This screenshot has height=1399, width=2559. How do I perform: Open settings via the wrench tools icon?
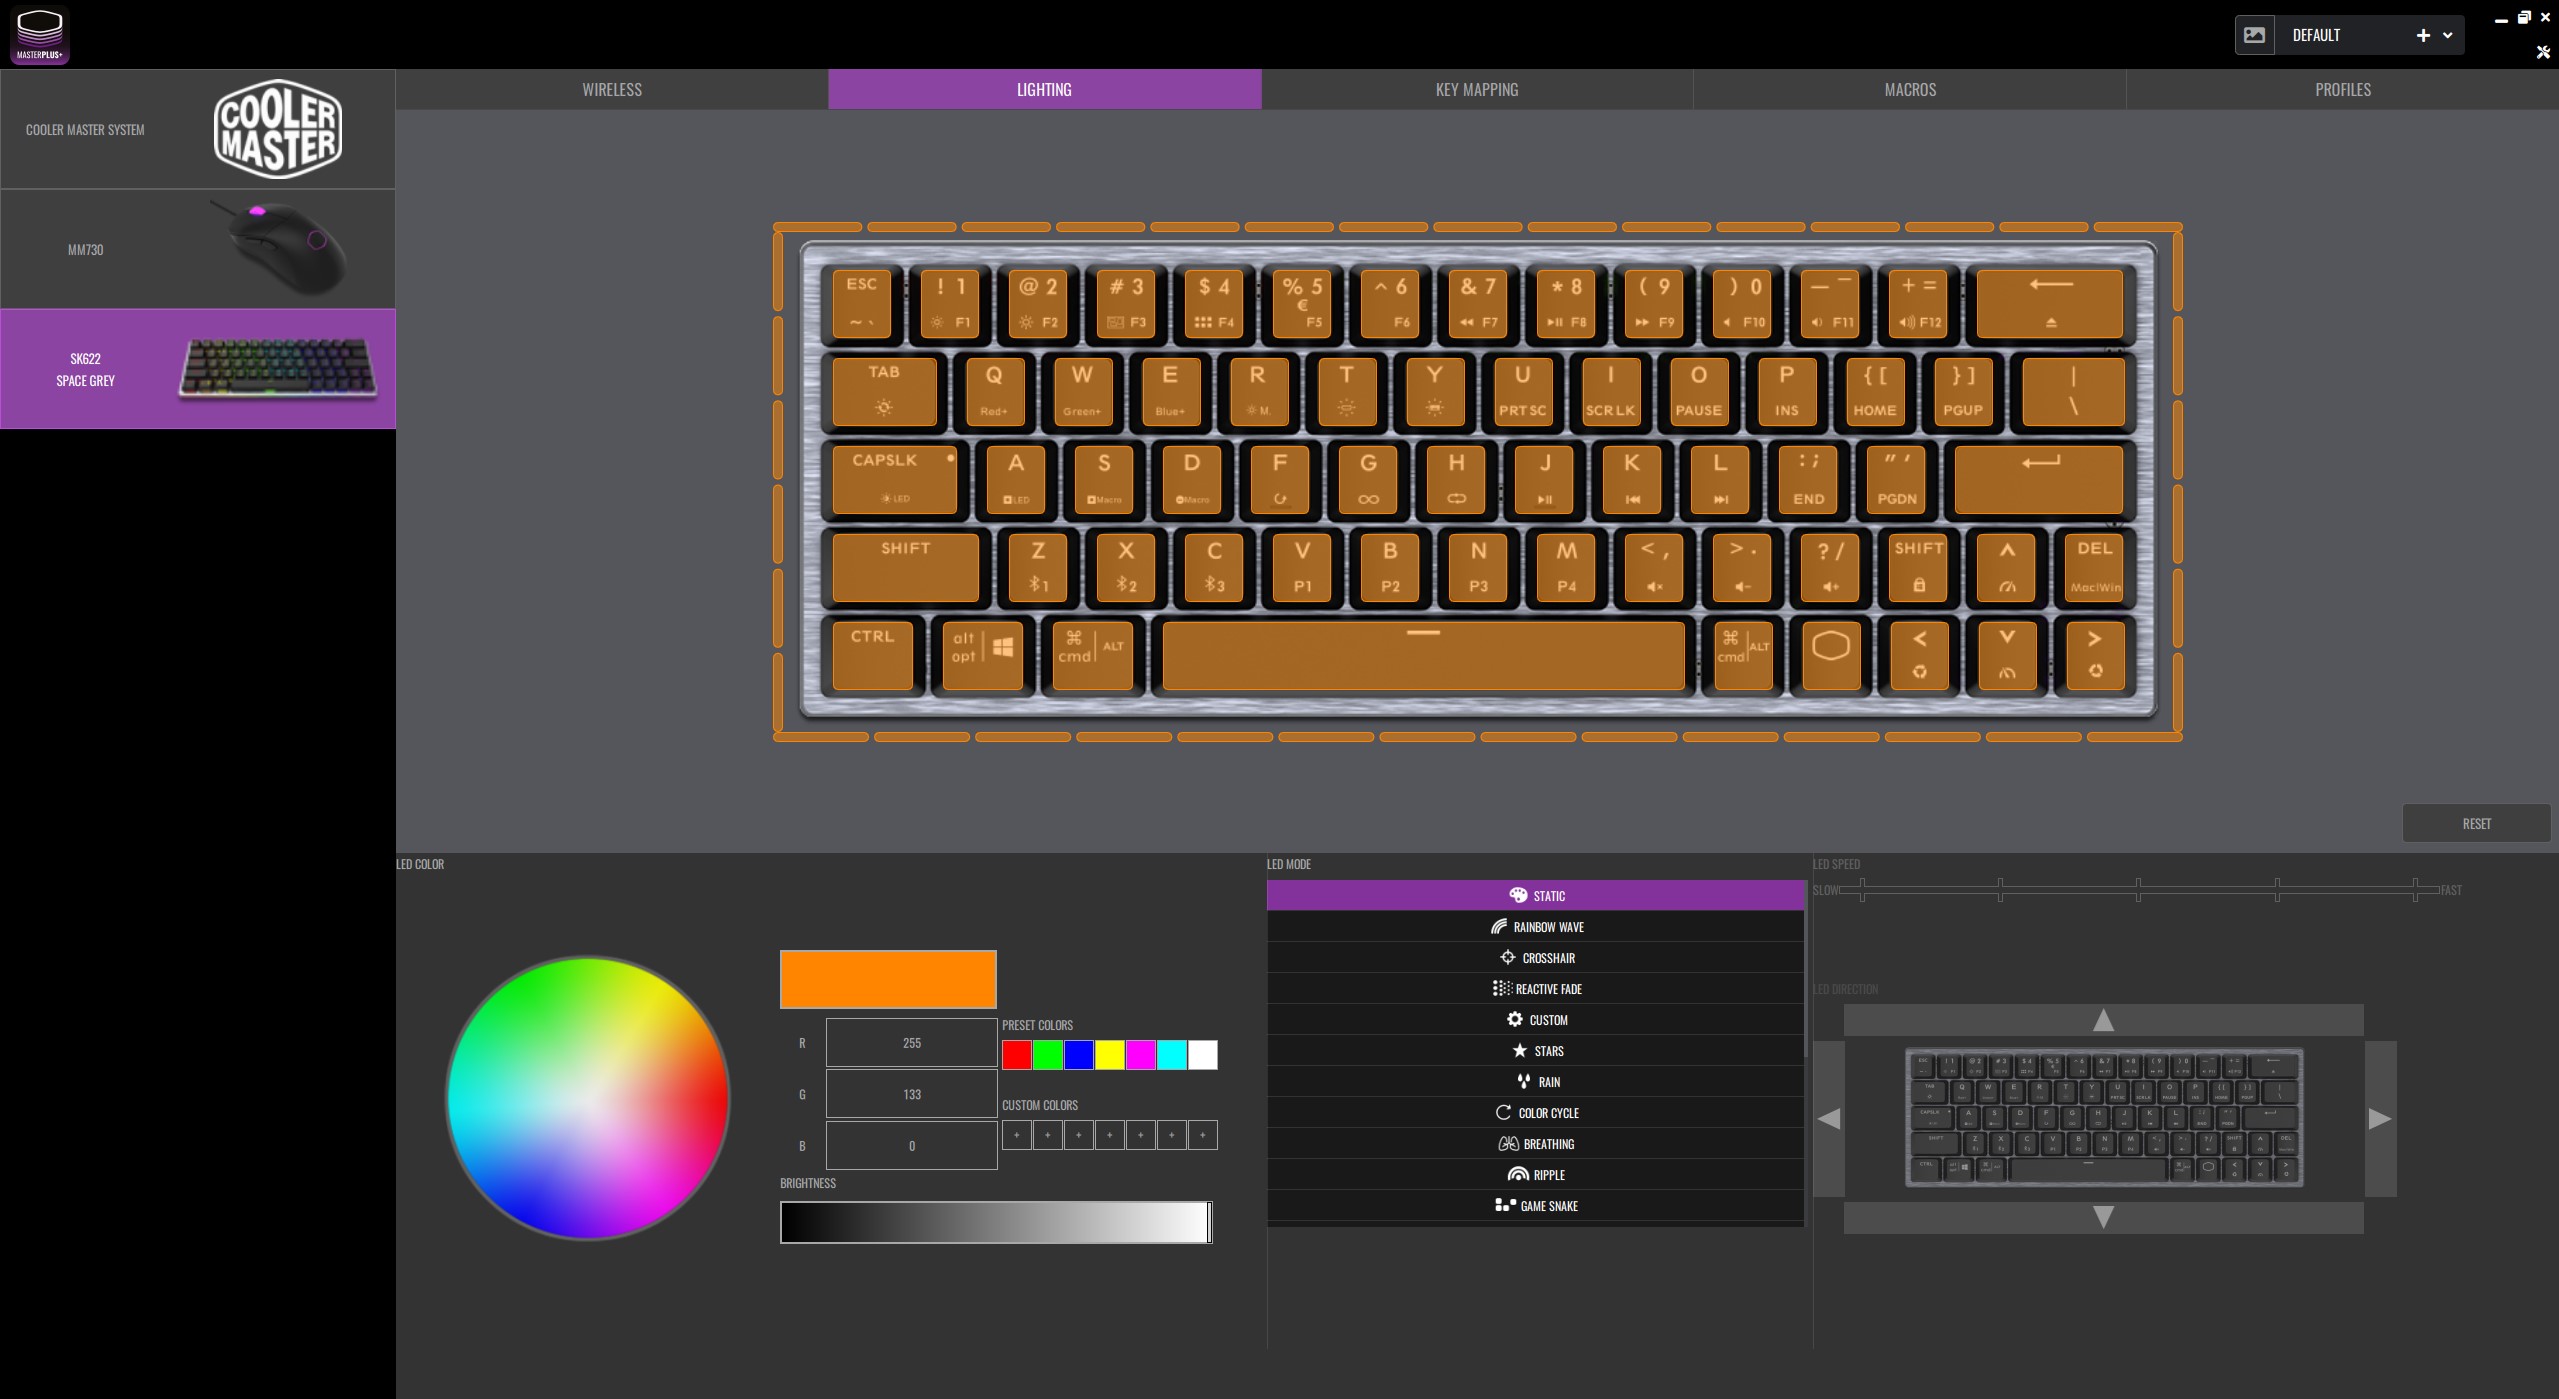[x=2542, y=52]
